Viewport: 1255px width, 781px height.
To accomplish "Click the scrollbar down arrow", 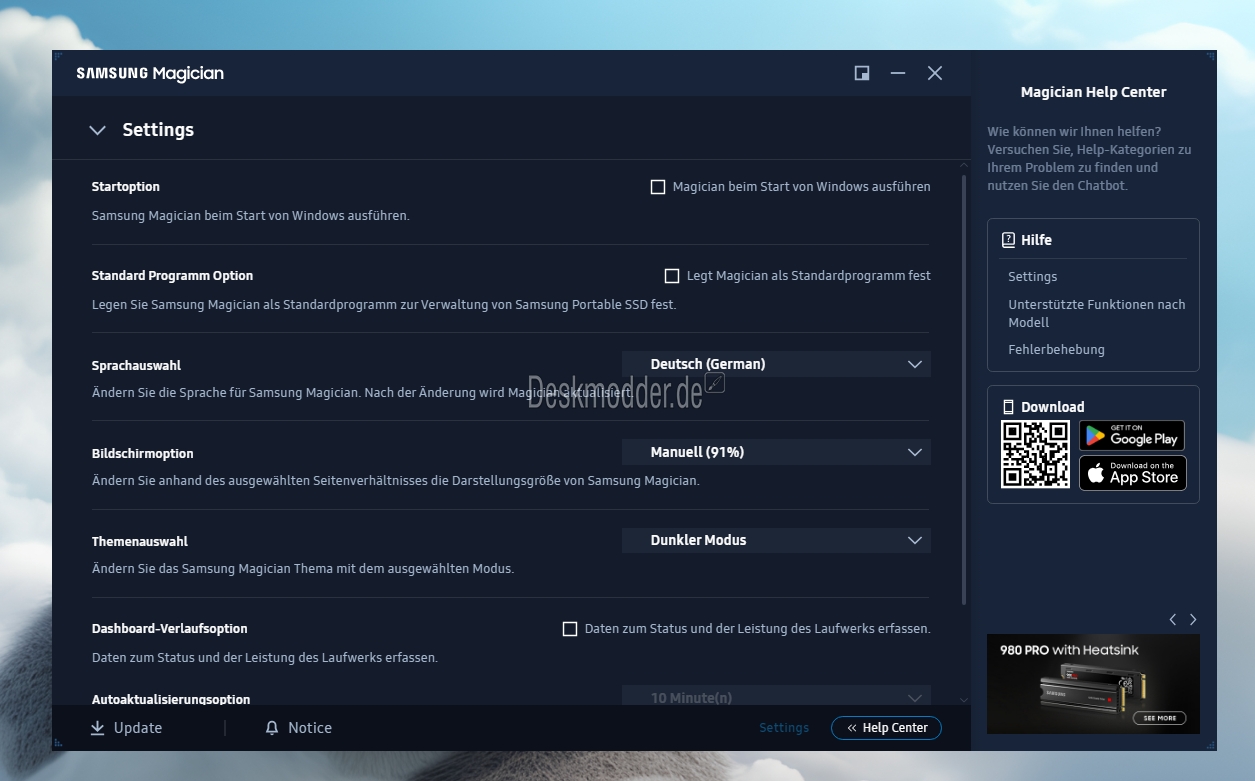I will click(964, 699).
